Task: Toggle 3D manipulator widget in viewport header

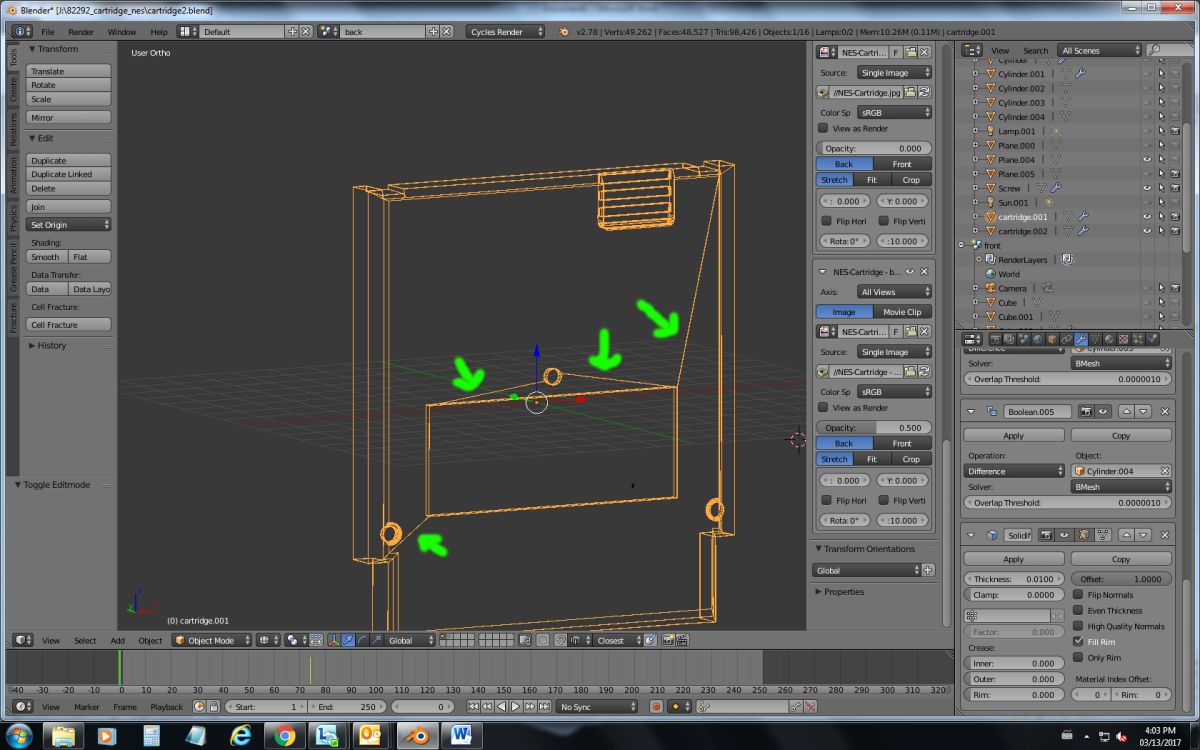Action: click(x=333, y=640)
